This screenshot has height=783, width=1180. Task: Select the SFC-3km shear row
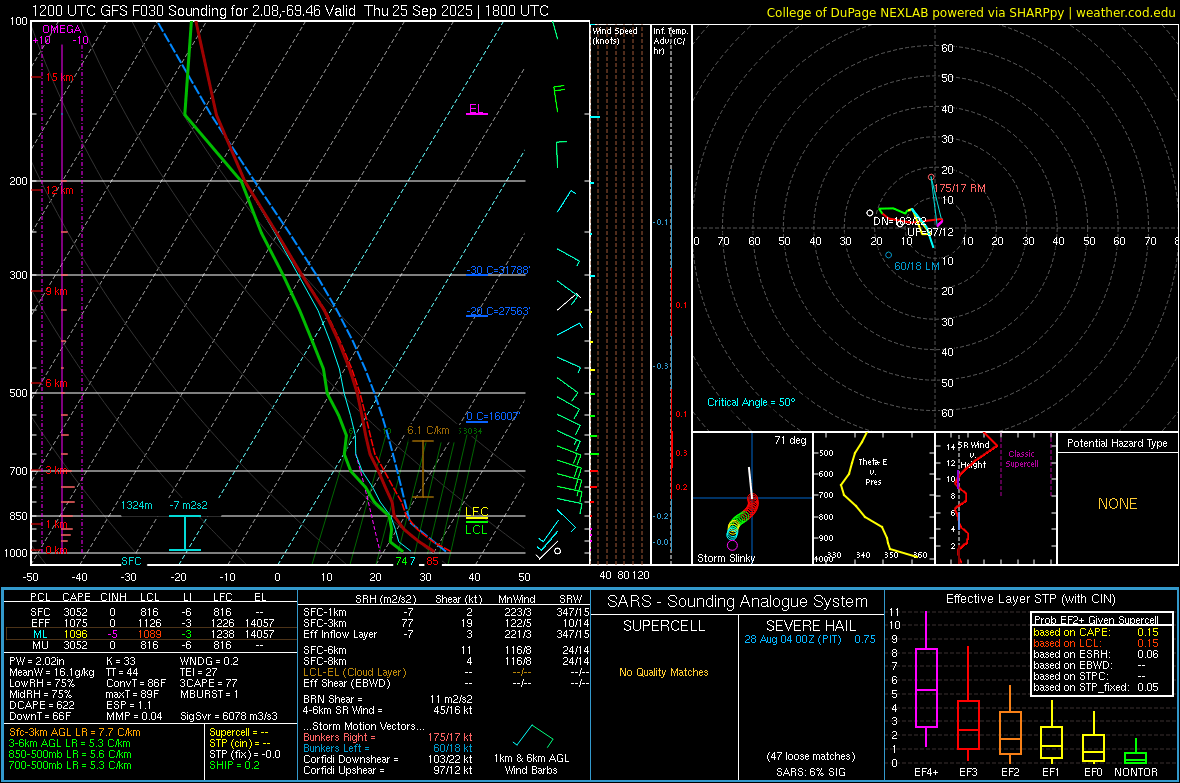coord(446,623)
